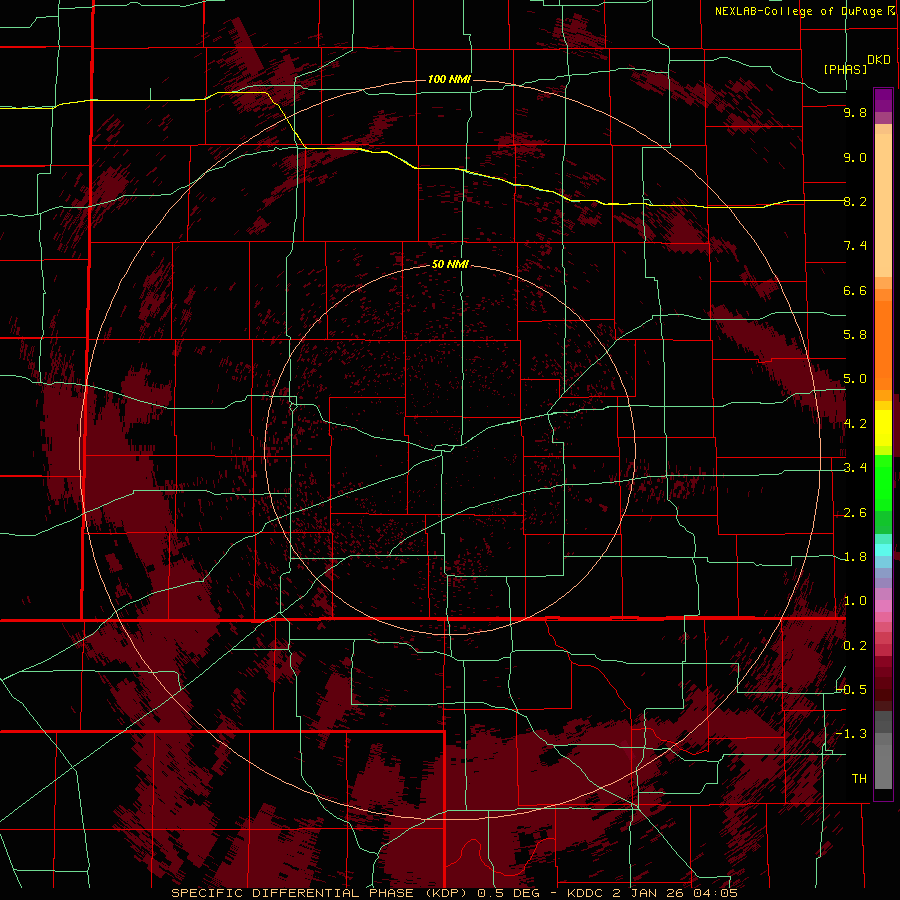The width and height of the screenshot is (900, 900).
Task: Click the 5.8 scale value
Action: pyautogui.click(x=855, y=335)
